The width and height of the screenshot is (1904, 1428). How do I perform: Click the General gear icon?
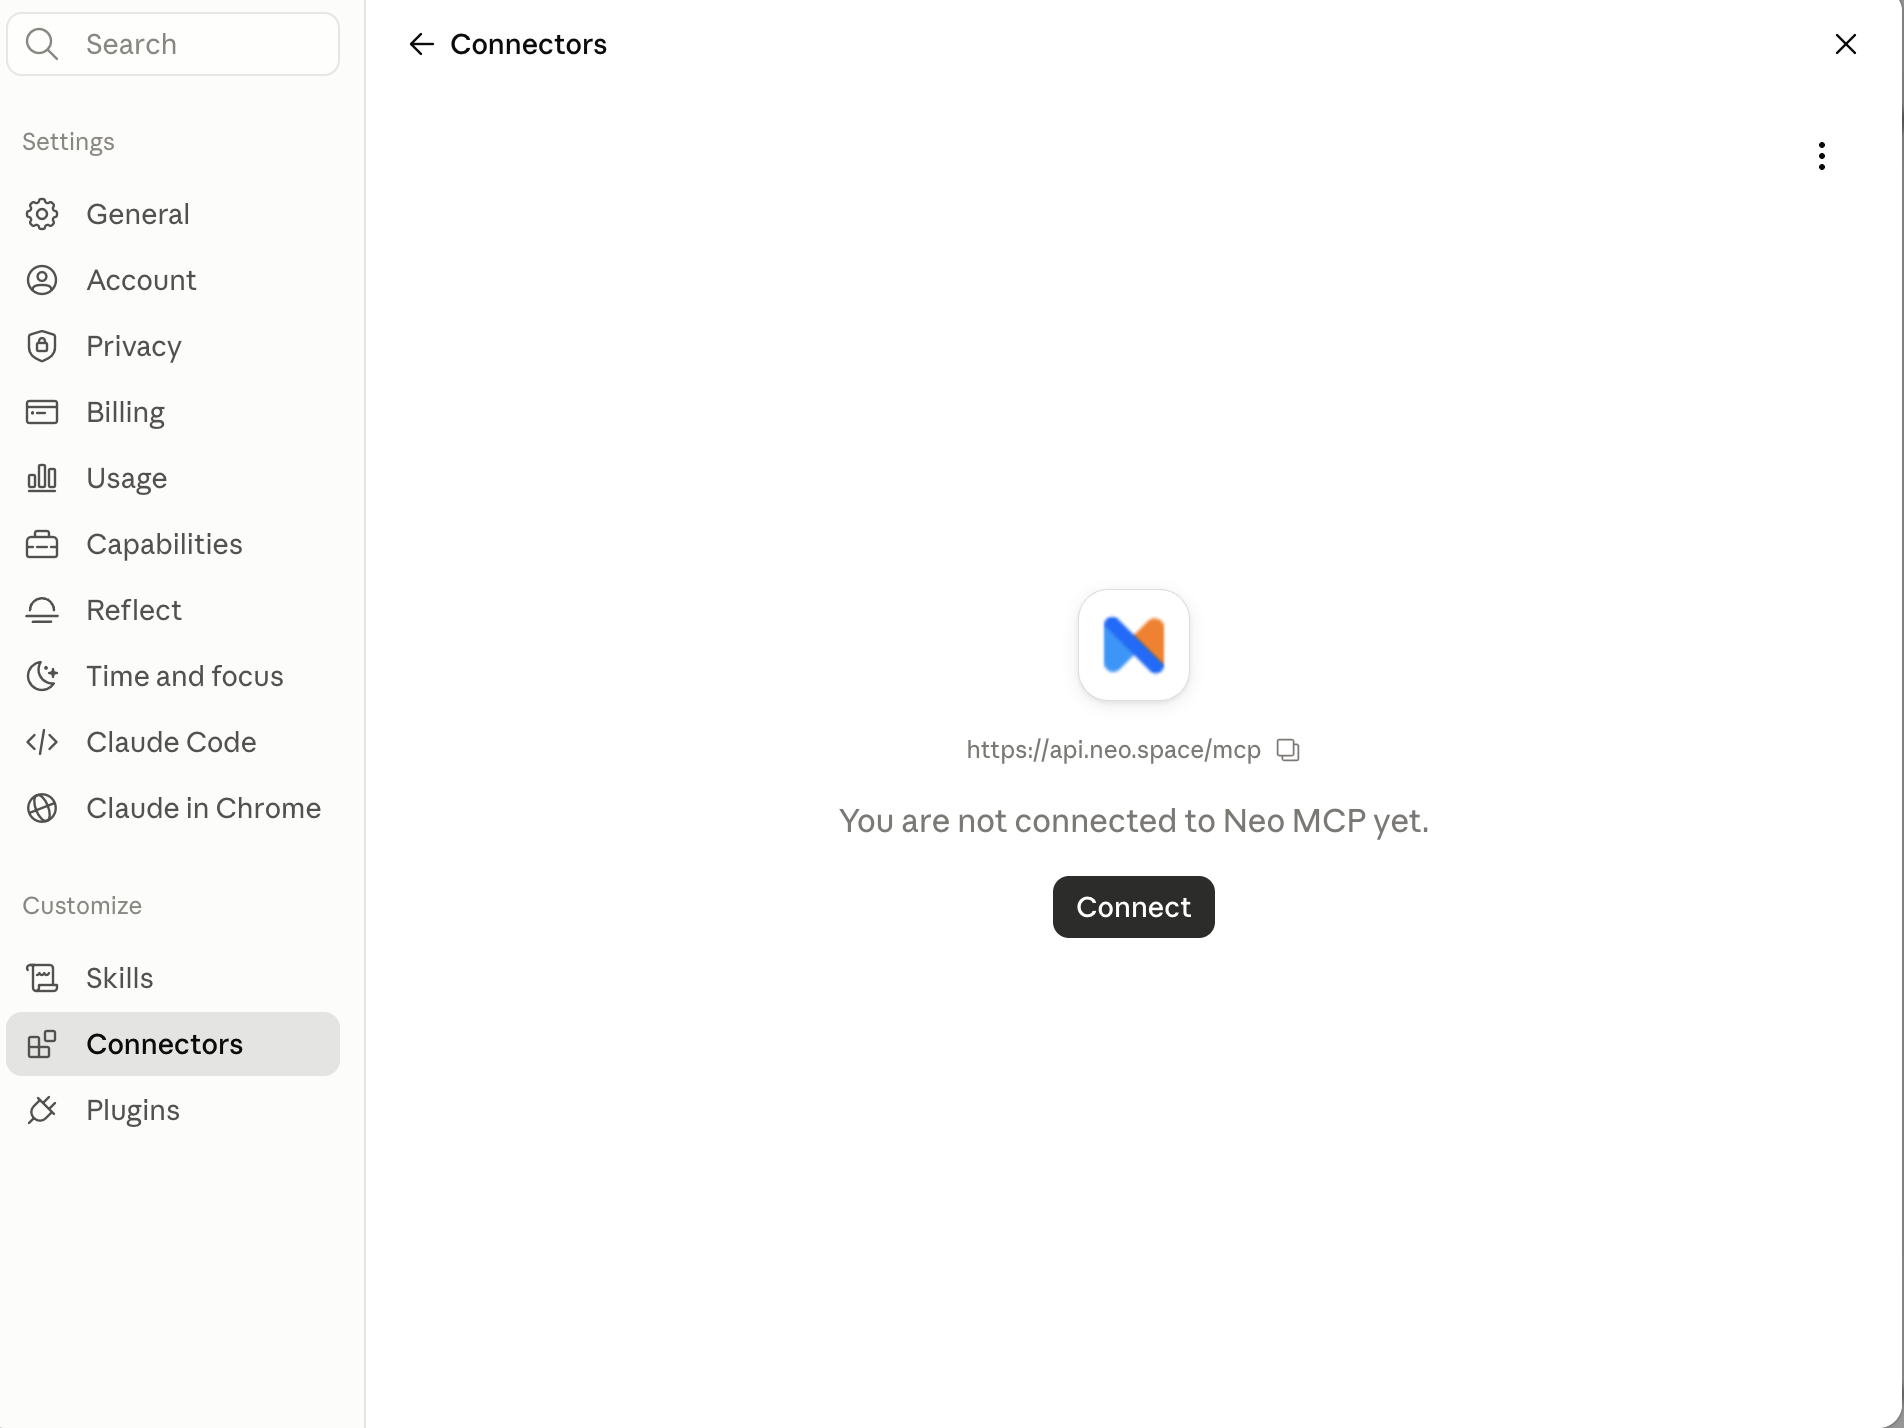(x=42, y=214)
